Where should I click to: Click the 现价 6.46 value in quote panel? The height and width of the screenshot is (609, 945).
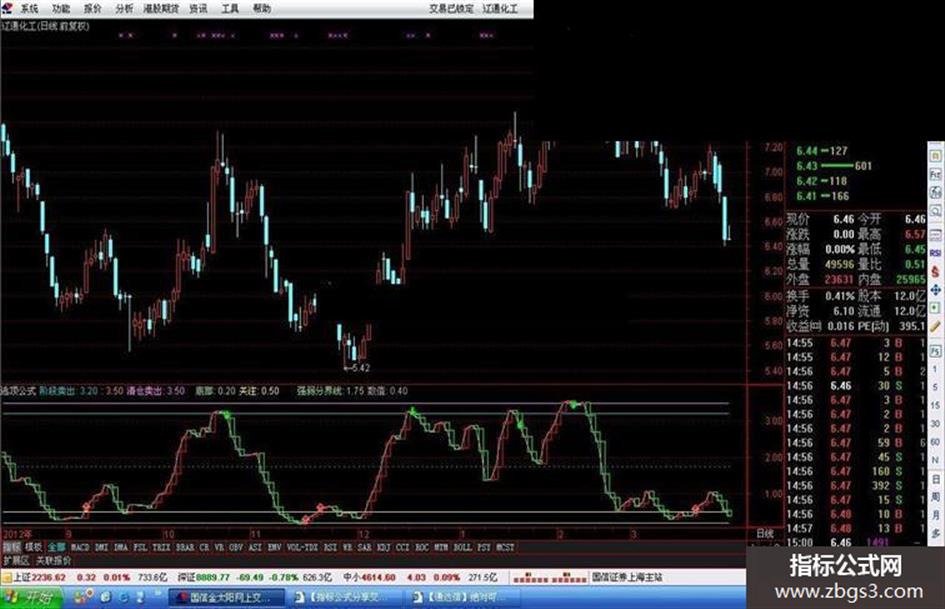[x=843, y=219]
